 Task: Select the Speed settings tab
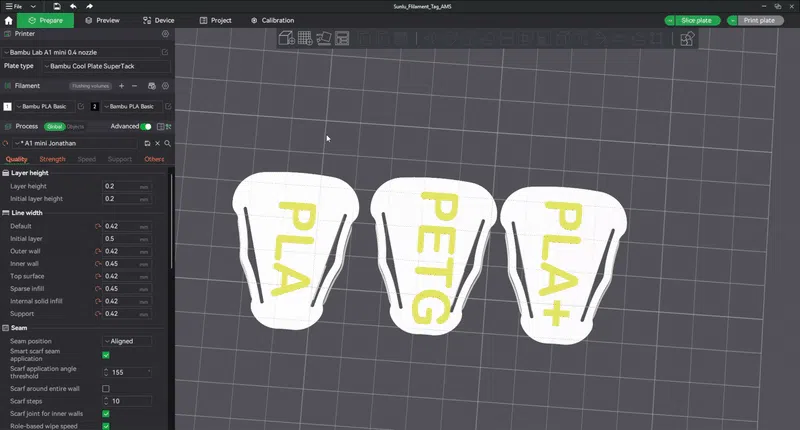(87, 159)
